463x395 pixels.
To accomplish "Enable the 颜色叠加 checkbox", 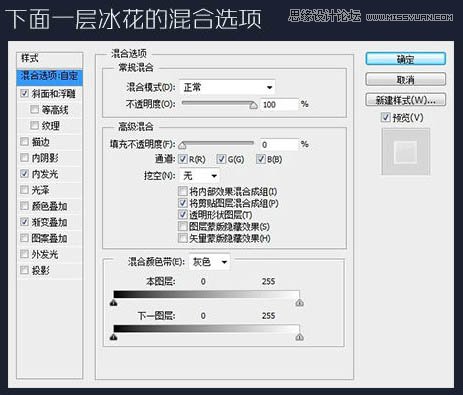I will (24, 206).
